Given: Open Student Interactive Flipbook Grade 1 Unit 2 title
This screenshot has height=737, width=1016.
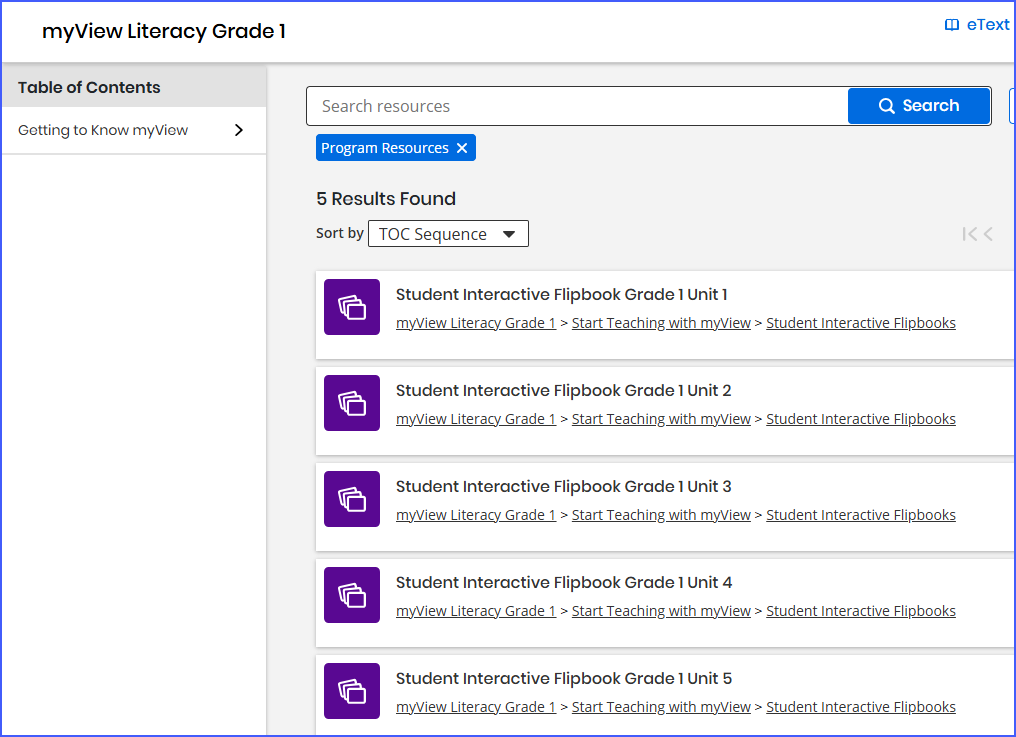Looking at the screenshot, I should [x=564, y=391].
